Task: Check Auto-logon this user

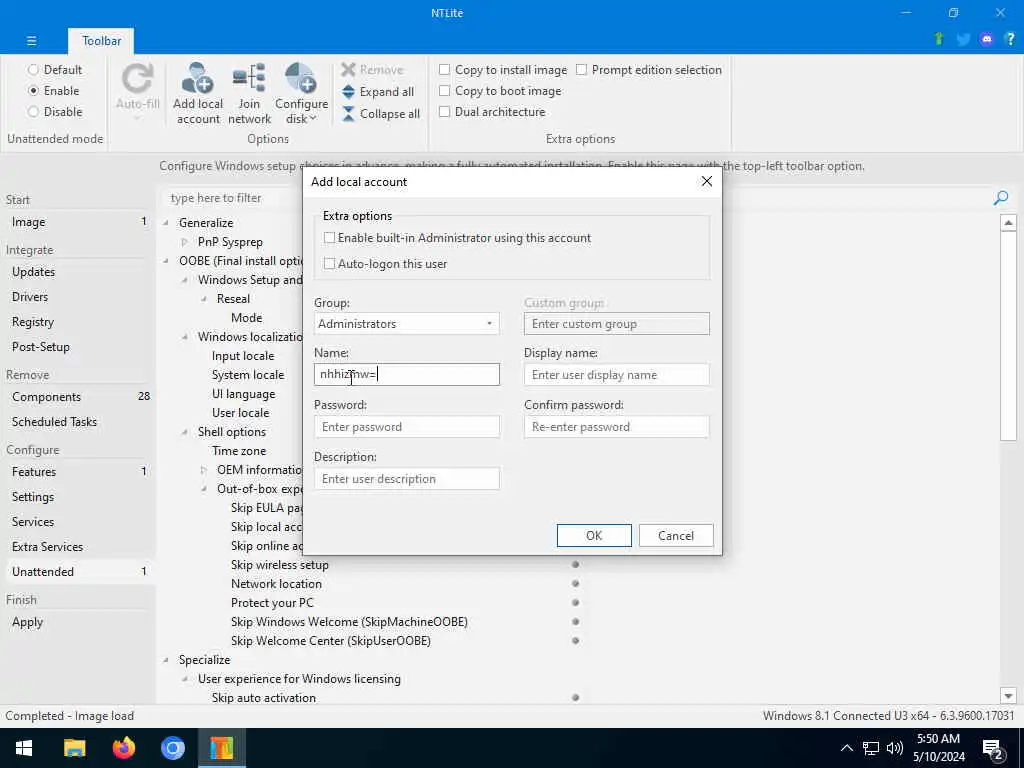Action: click(x=329, y=264)
